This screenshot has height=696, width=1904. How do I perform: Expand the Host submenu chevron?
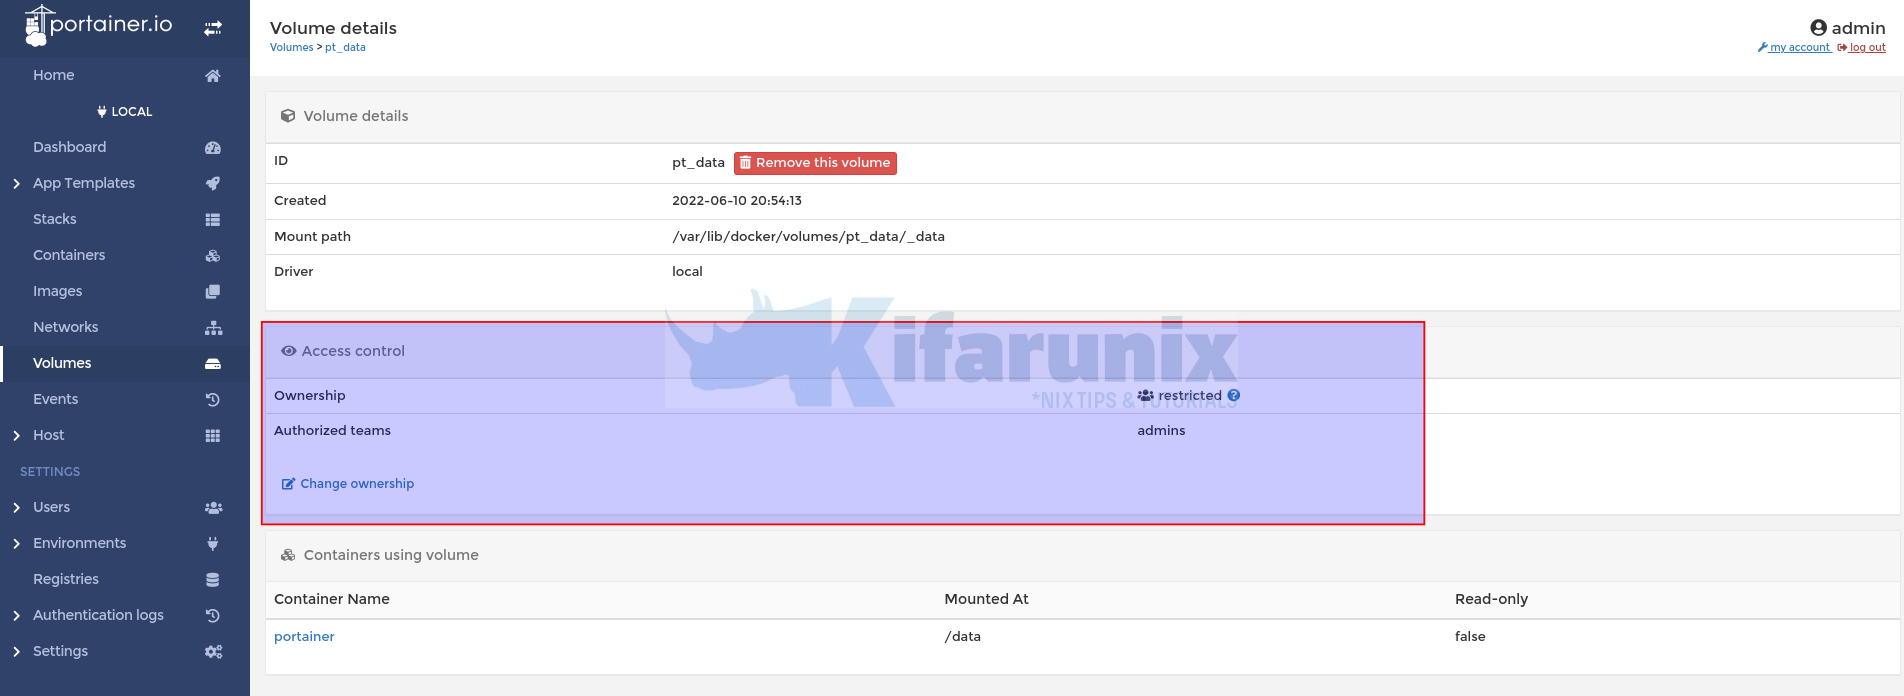pos(16,436)
